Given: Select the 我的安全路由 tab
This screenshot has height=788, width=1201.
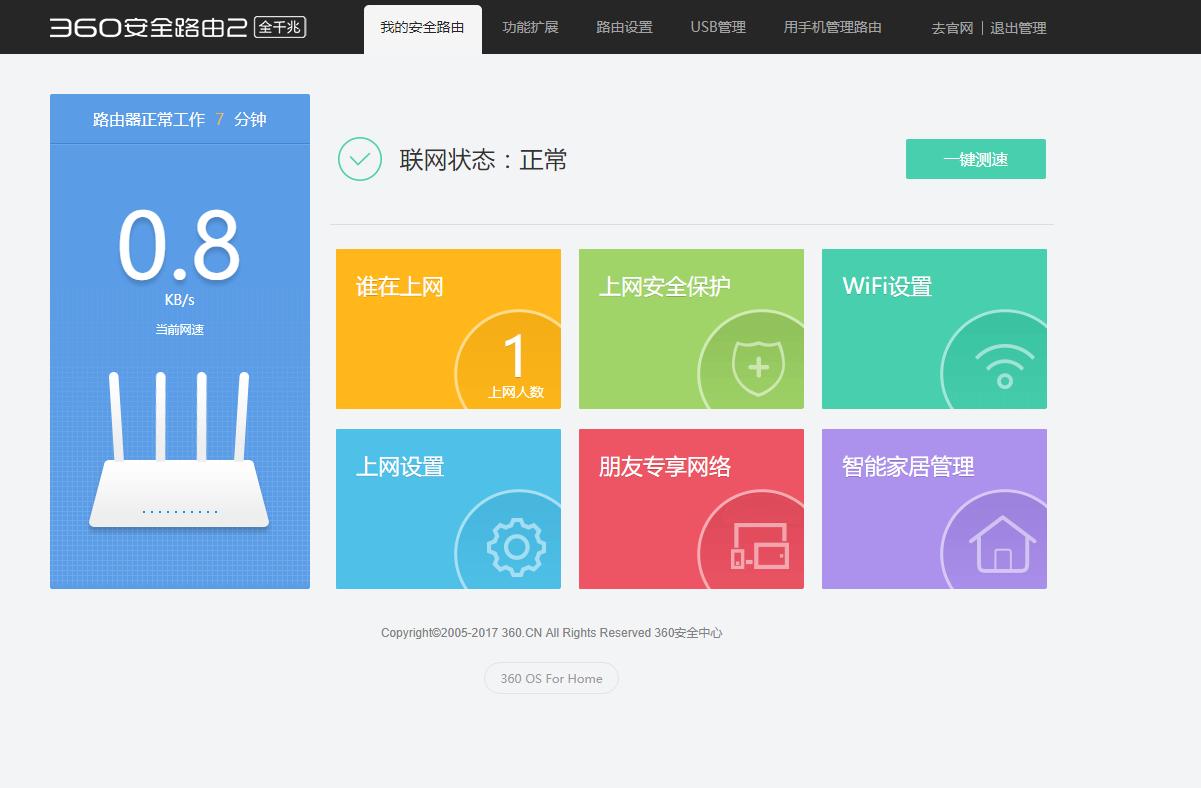Looking at the screenshot, I should [422, 28].
